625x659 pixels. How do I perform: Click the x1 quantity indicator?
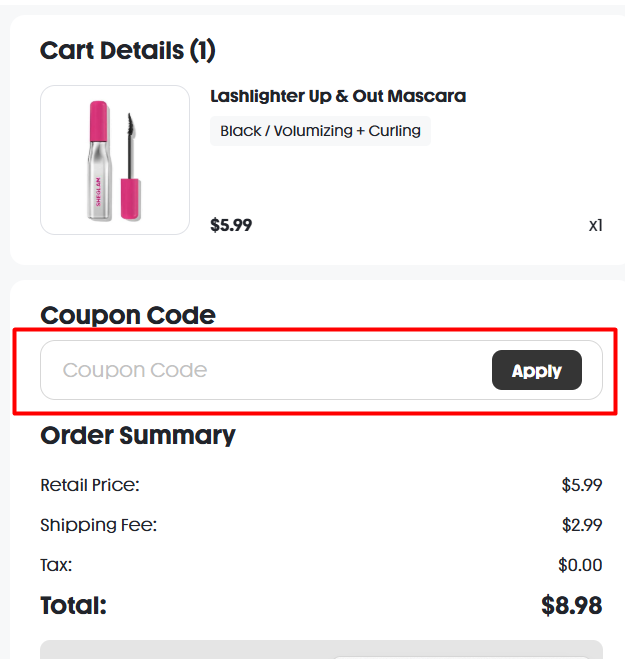pos(595,225)
